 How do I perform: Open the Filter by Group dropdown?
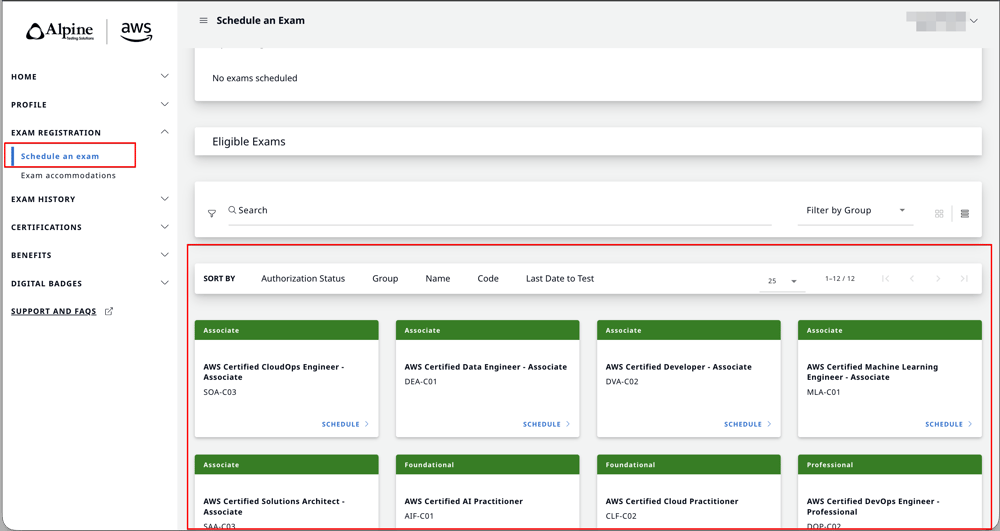(855, 210)
